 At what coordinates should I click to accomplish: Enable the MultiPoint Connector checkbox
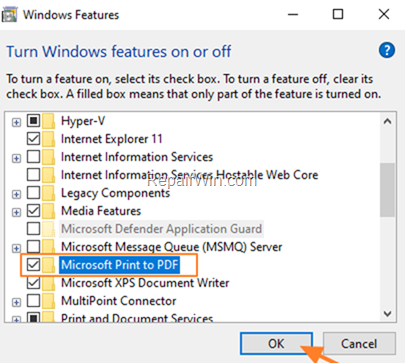pyautogui.click(x=33, y=301)
